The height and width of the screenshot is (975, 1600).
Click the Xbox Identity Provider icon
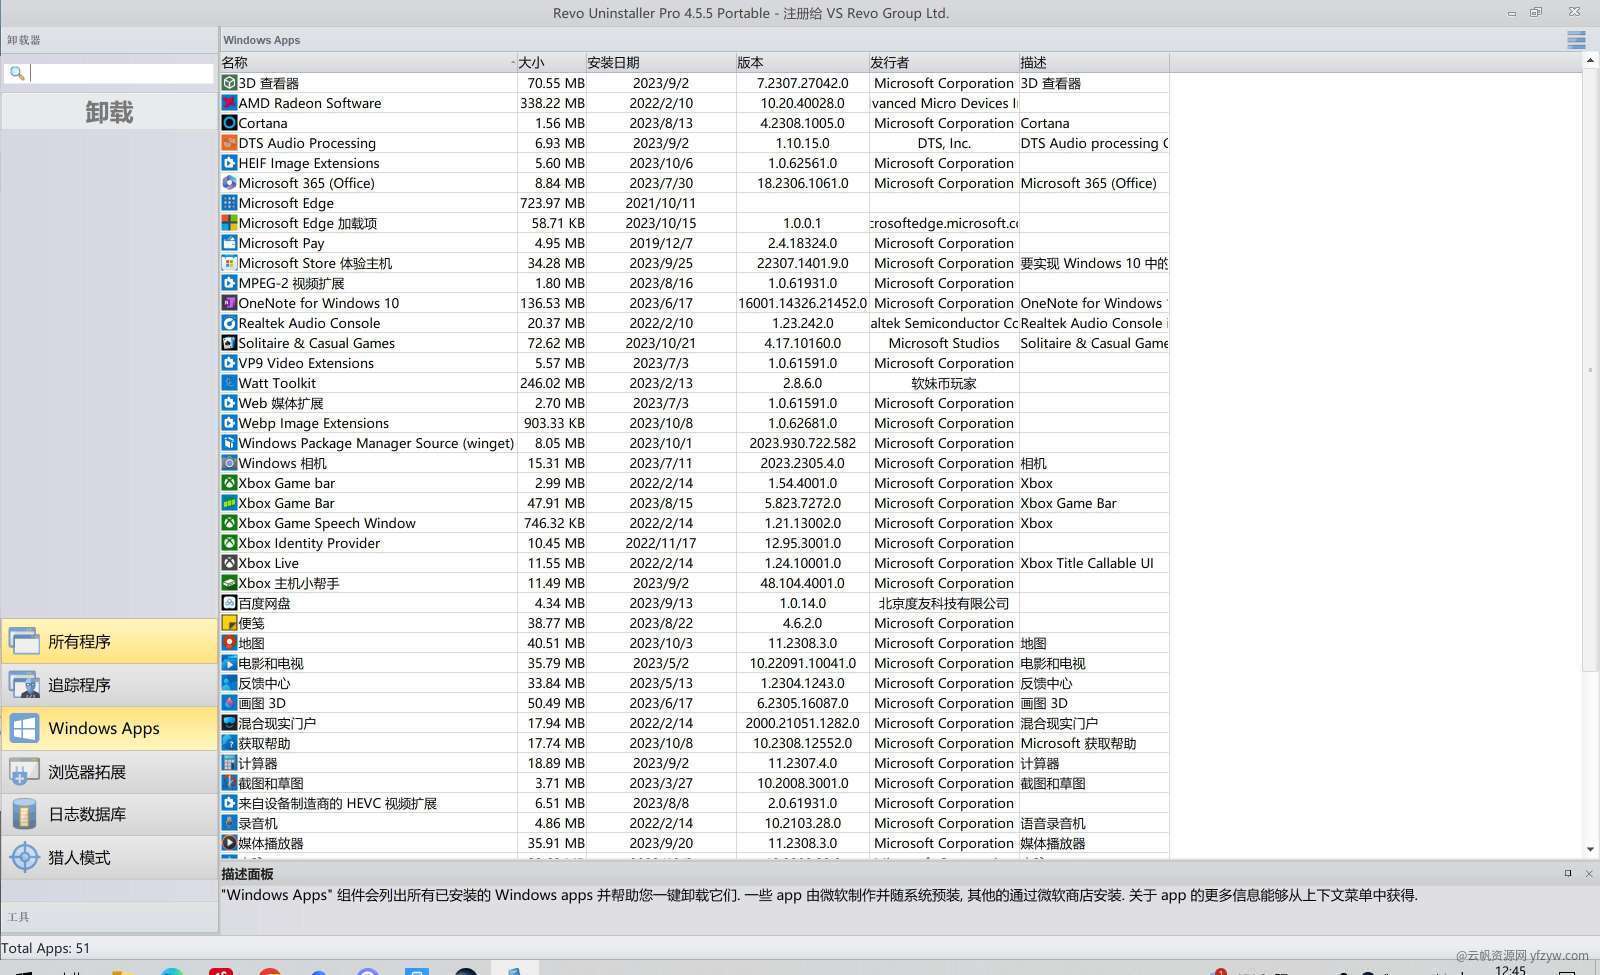coord(229,543)
